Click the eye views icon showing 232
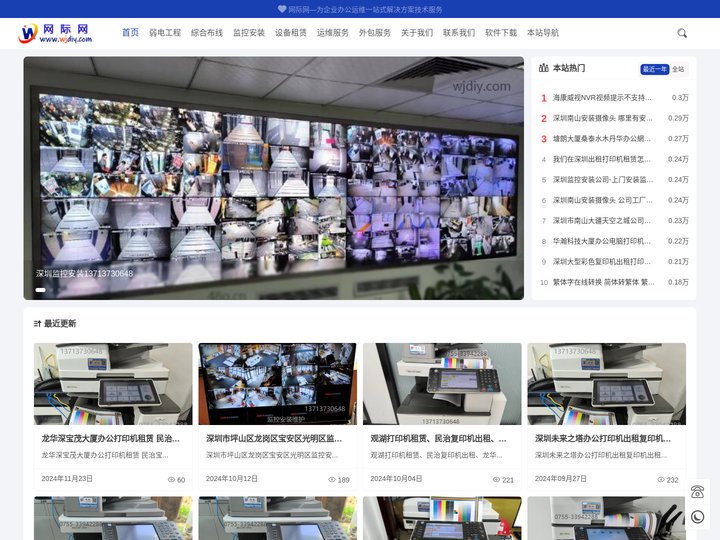This screenshot has height=540, width=720. click(x=661, y=479)
